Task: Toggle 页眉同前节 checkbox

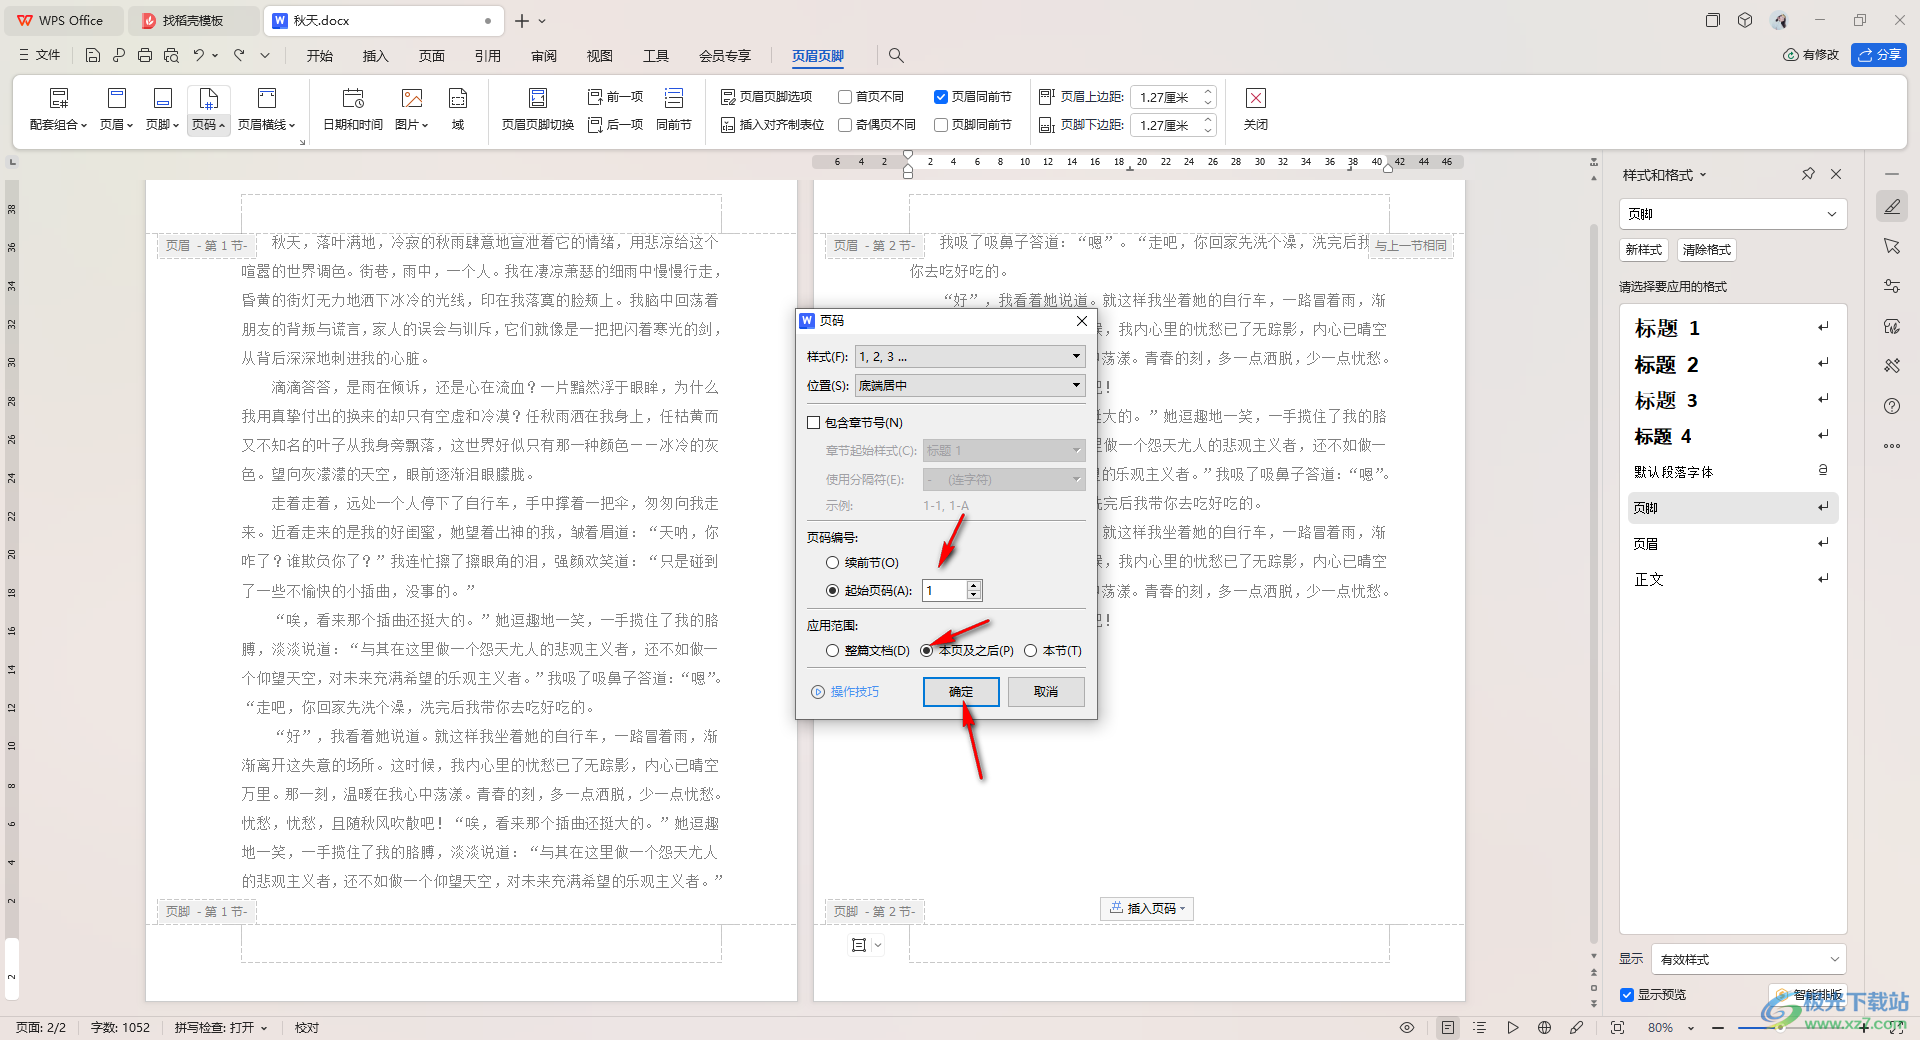Action: (941, 97)
